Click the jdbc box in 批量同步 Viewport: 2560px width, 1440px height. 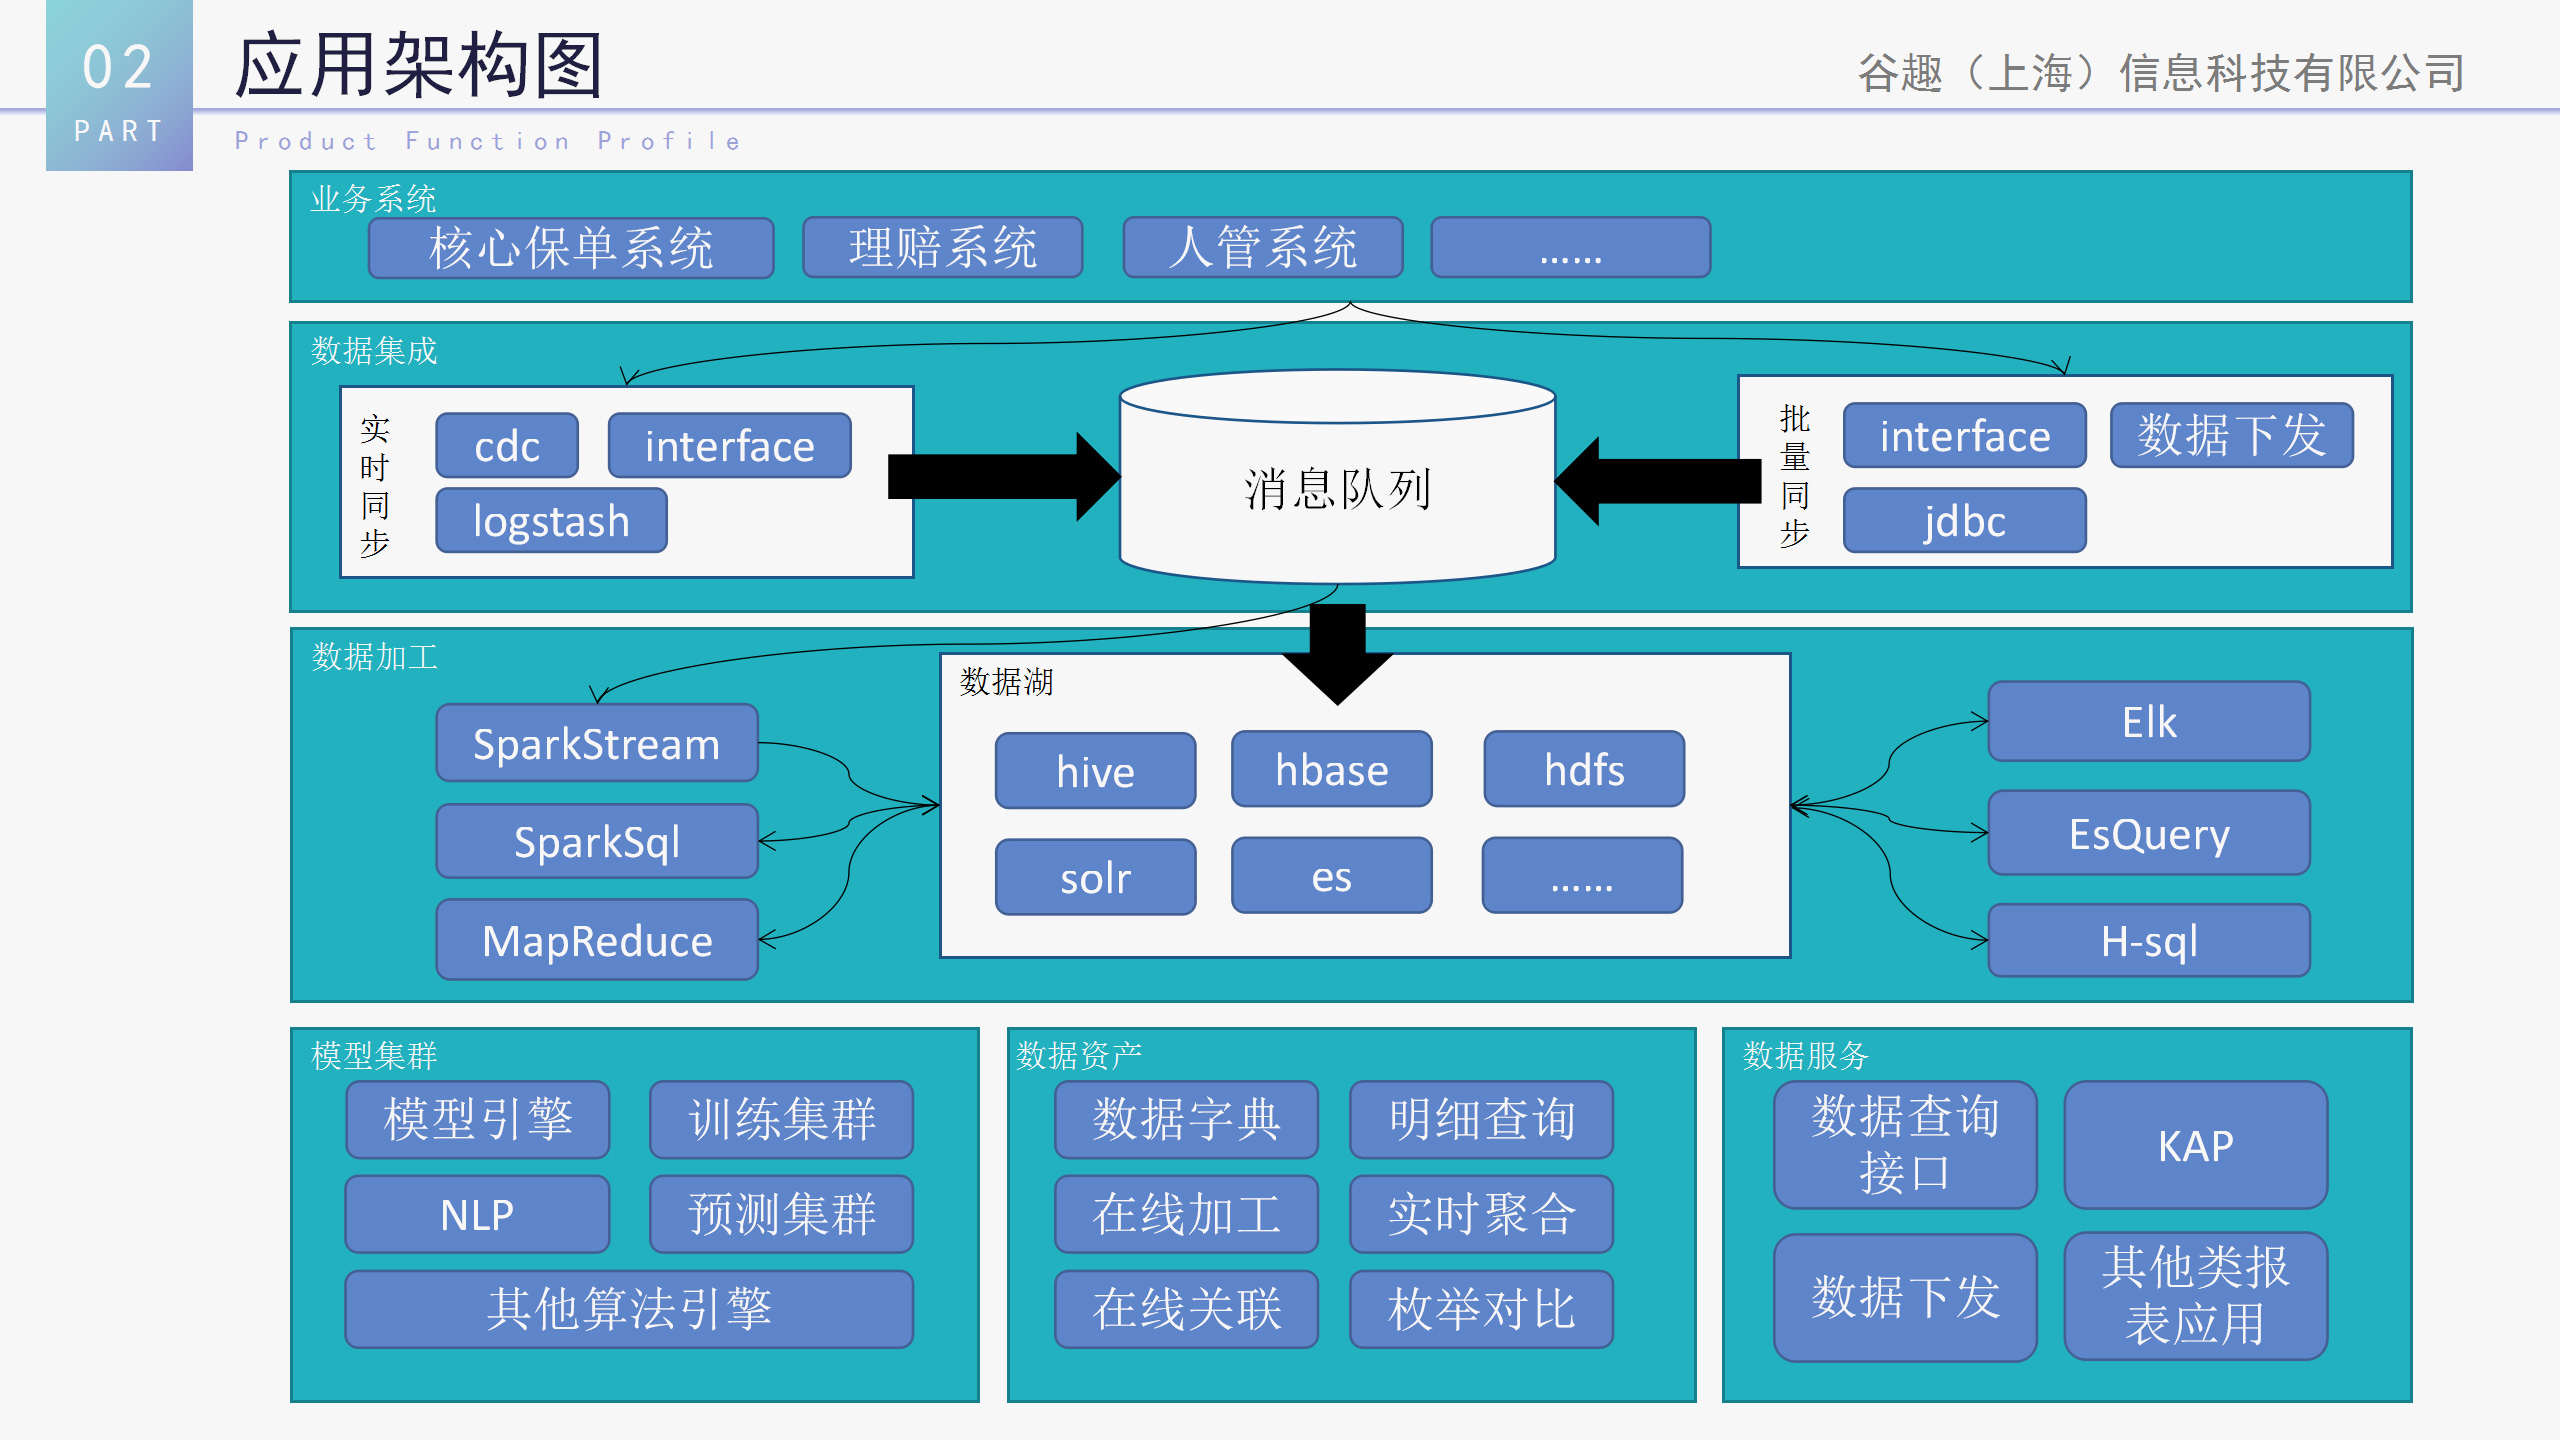pos(1964,521)
